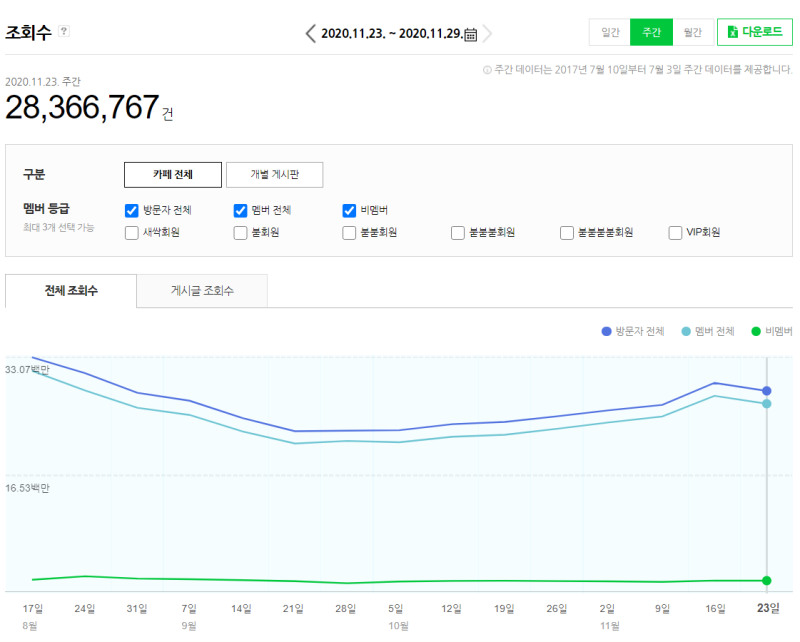The height and width of the screenshot is (642, 800).
Task: Switch to 일간 daily view
Action: [x=609, y=32]
